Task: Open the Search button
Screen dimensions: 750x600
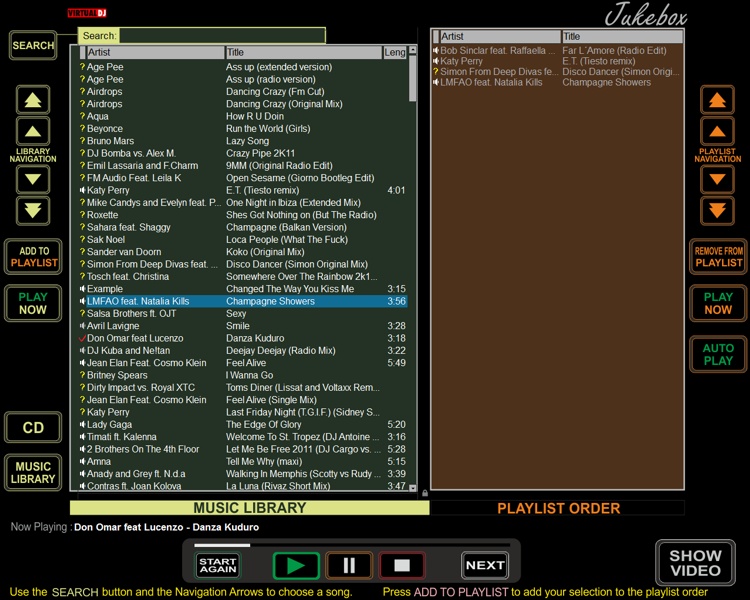Action: tap(33, 45)
